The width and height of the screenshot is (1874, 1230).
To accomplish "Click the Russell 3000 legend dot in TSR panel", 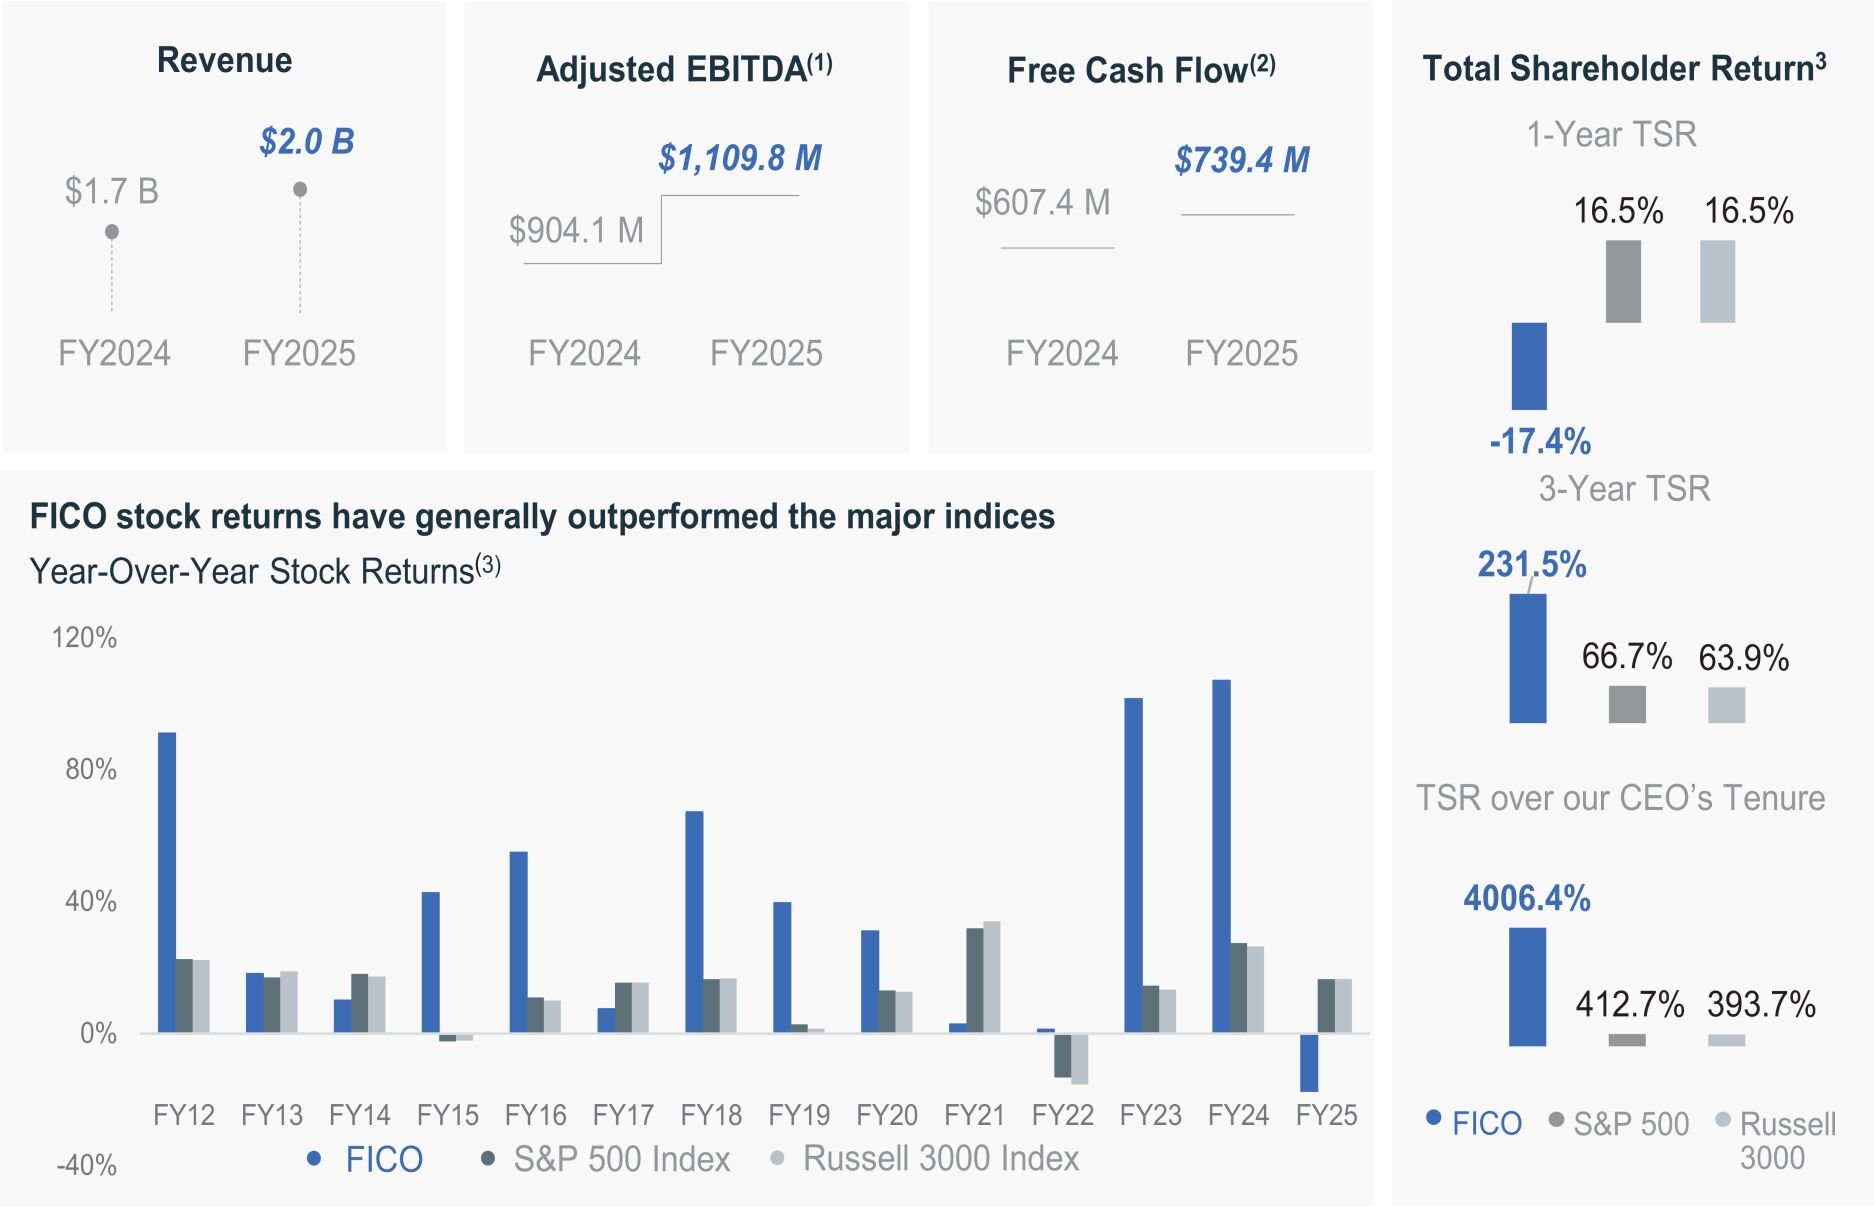I will (1722, 1119).
